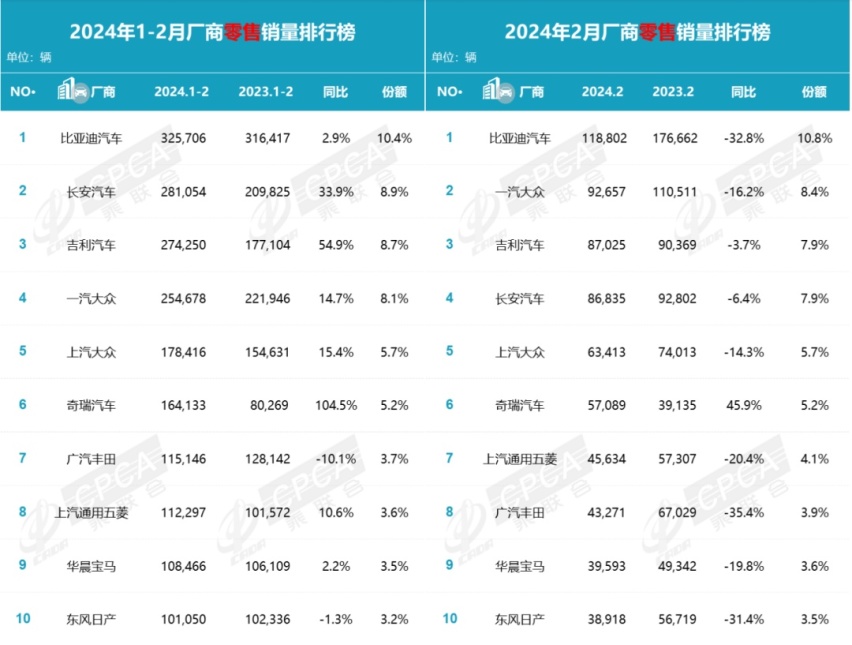This screenshot has height=645, width=852.
Task: Click the -6.4% cell
Action: point(744,298)
